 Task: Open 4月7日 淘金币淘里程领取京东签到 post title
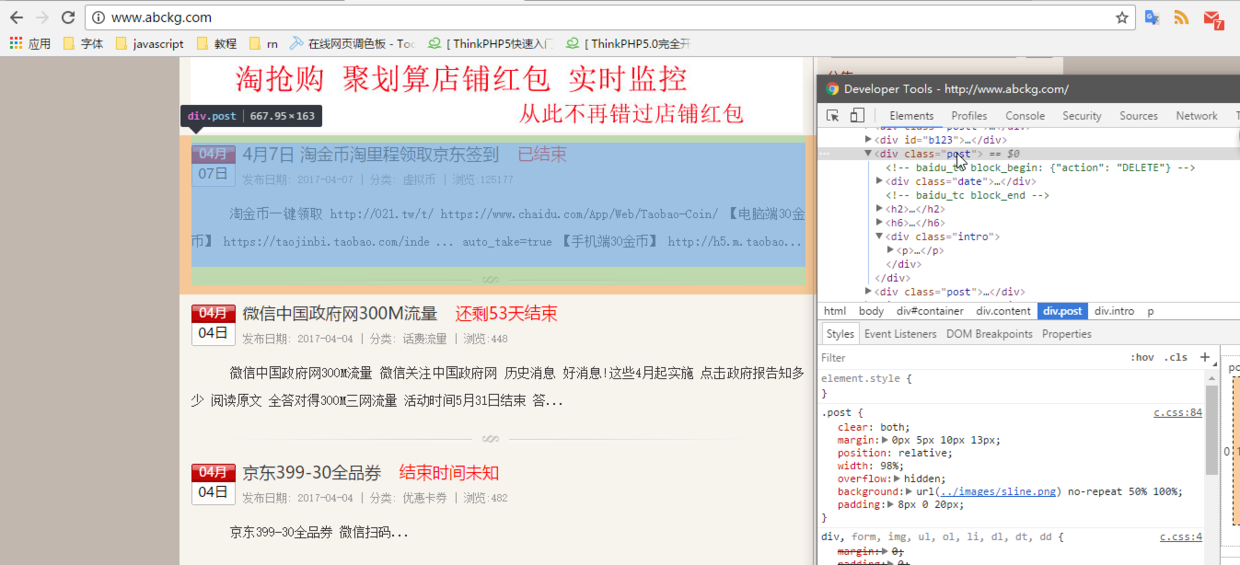coord(370,154)
